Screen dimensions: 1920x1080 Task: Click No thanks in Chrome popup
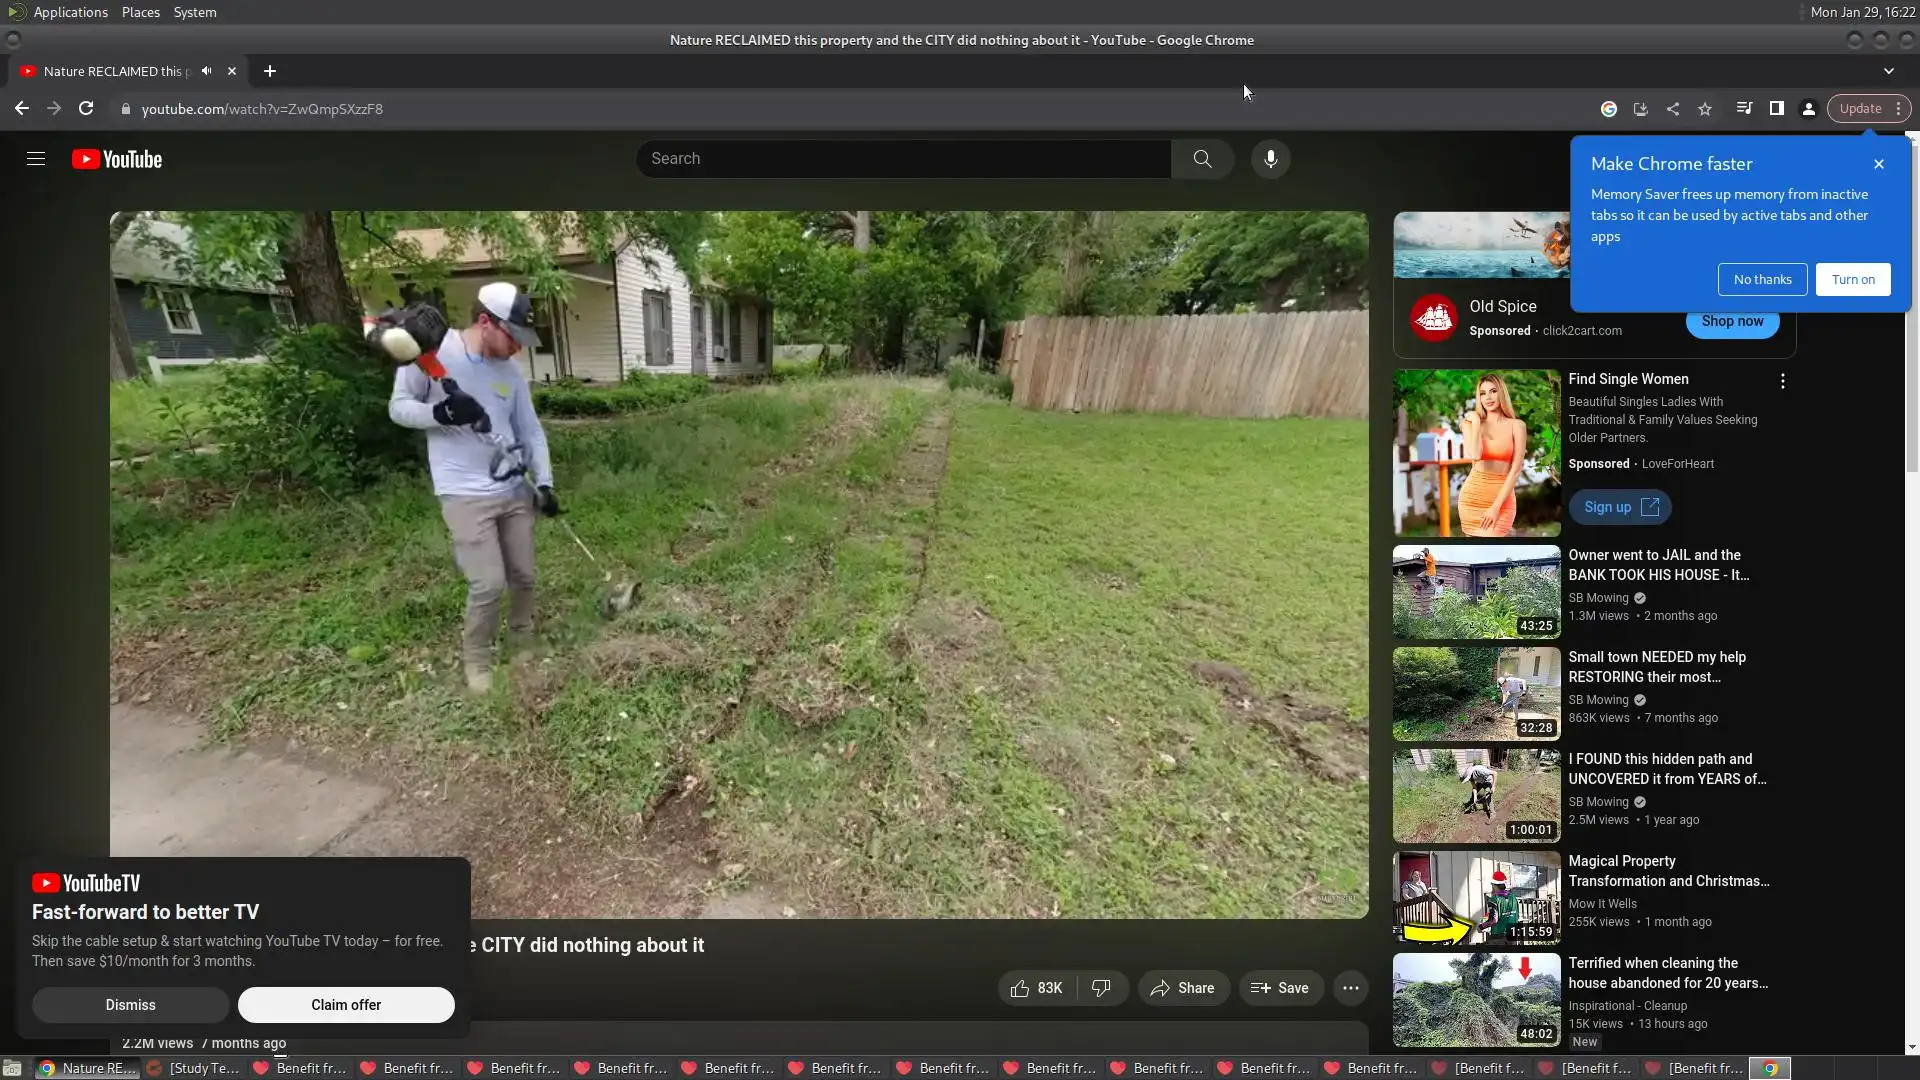1762,280
